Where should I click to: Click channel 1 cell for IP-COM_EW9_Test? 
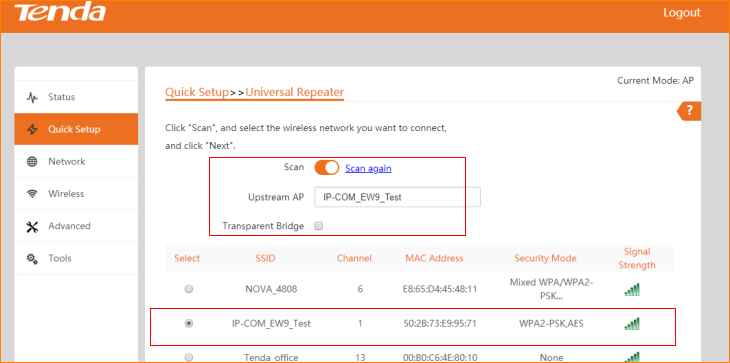360,323
